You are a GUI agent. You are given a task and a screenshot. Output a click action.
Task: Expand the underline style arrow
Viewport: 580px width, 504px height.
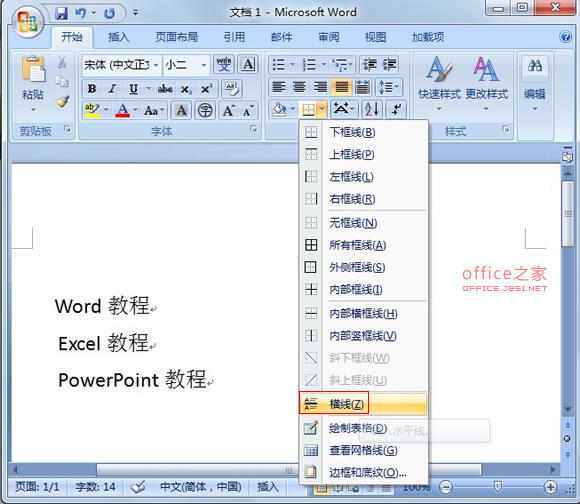pos(149,88)
